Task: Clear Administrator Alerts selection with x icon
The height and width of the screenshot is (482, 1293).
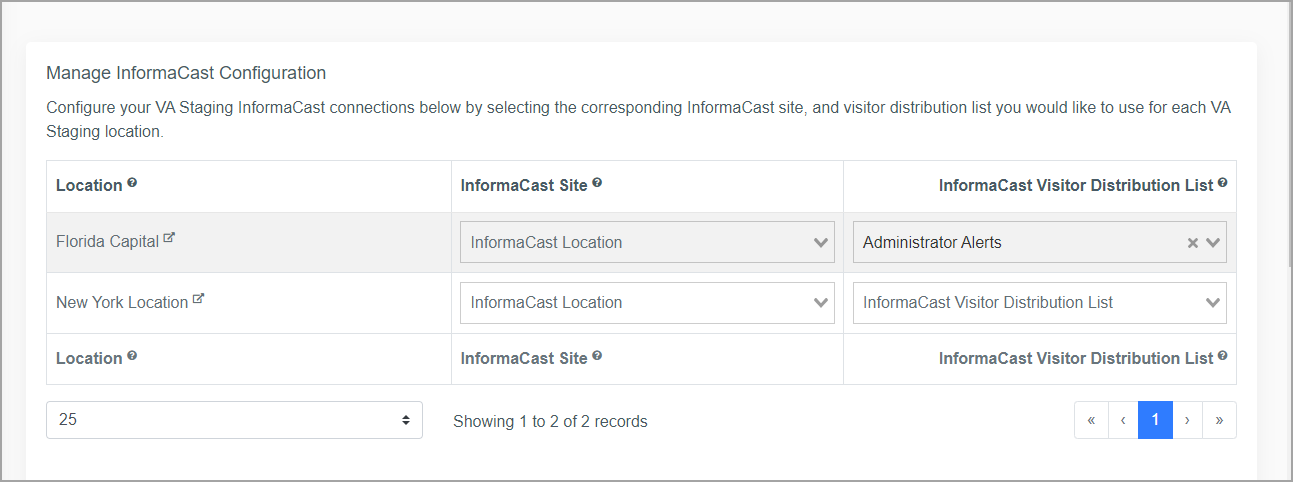Action: (1192, 243)
